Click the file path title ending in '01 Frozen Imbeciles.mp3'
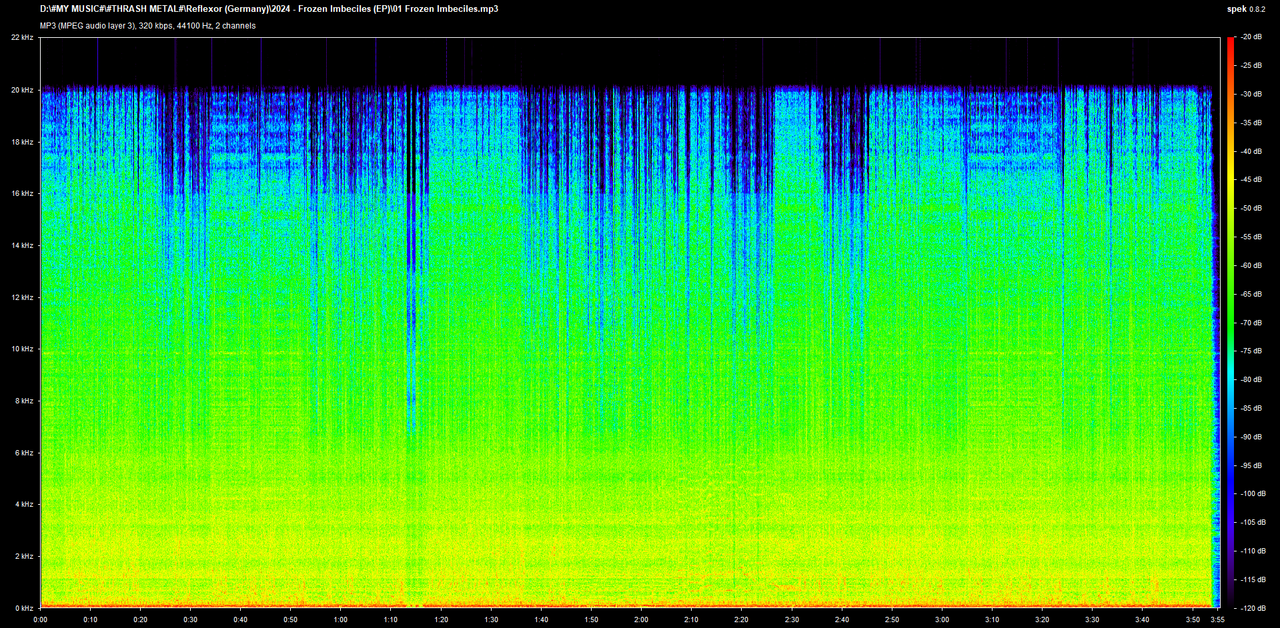 point(269,9)
